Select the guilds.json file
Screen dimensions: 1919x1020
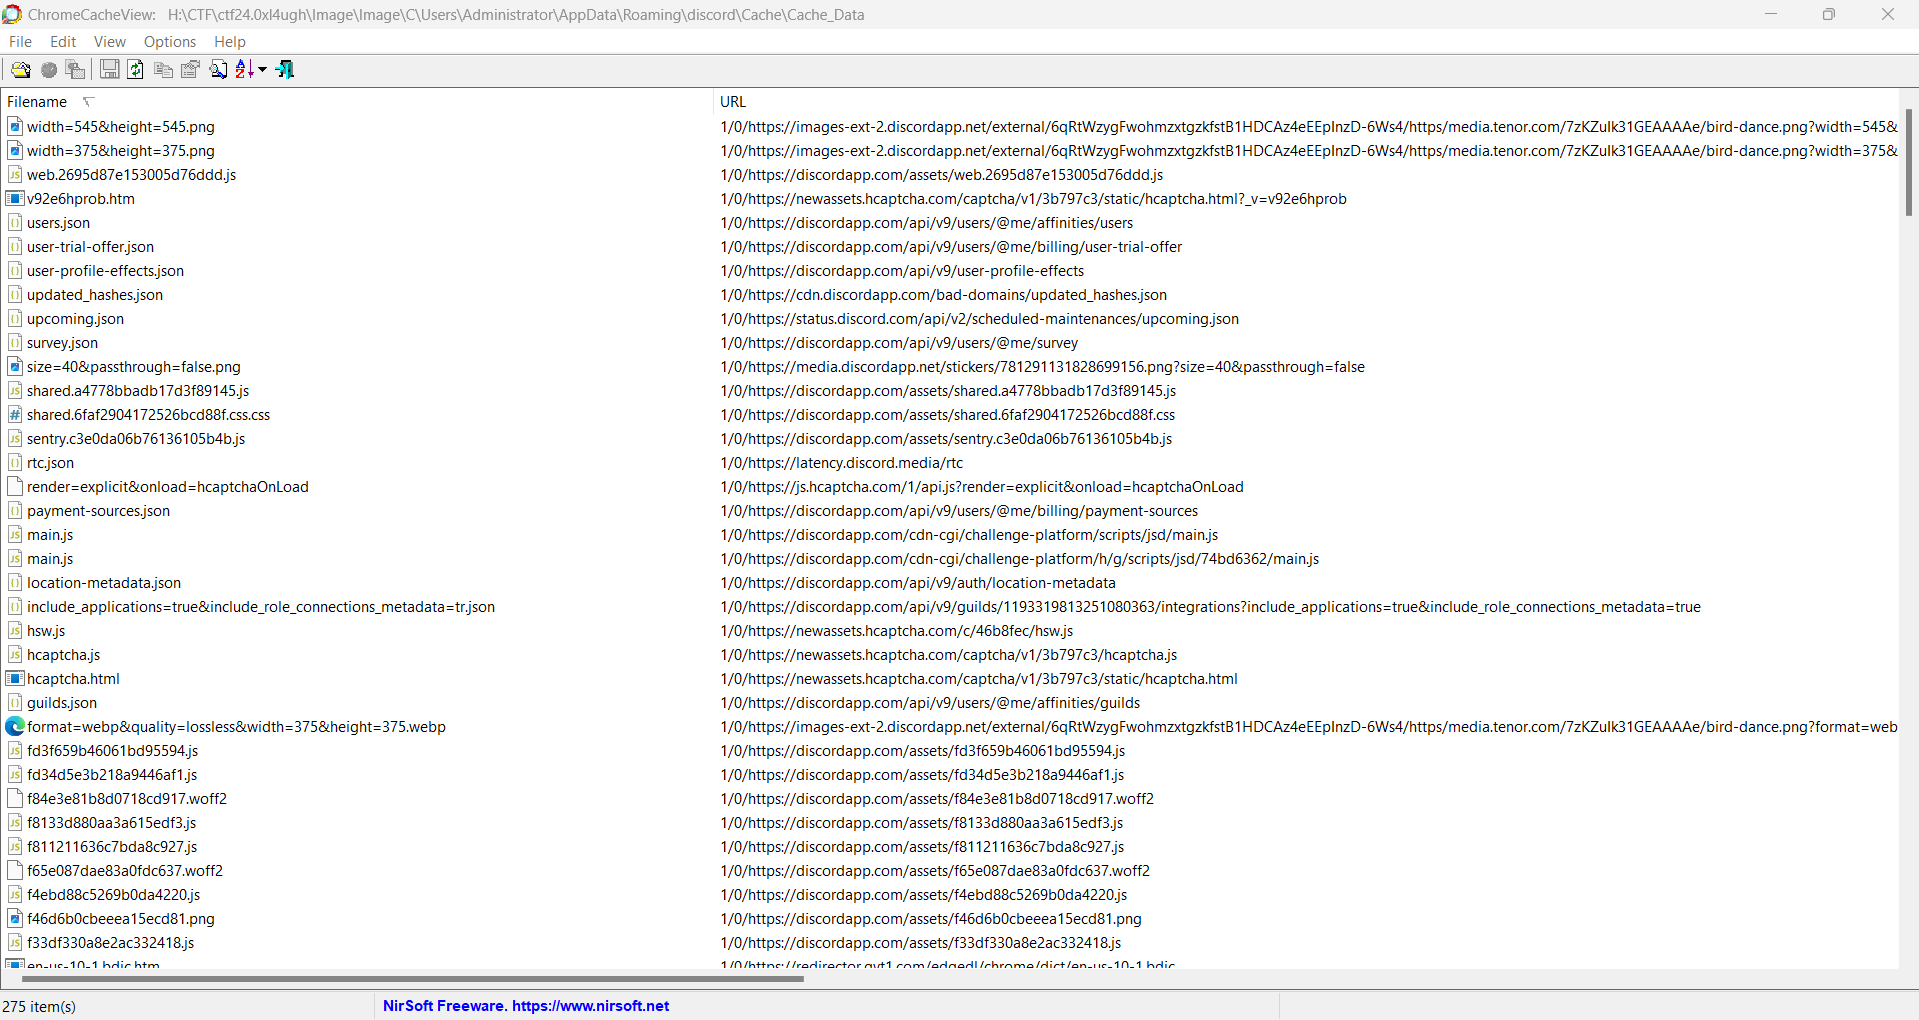coord(62,702)
